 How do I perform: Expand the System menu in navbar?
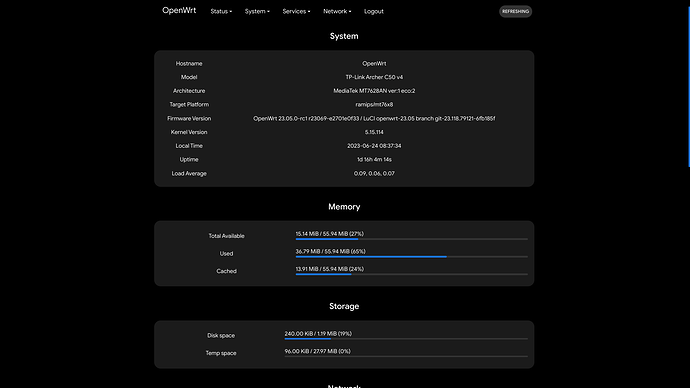257,11
